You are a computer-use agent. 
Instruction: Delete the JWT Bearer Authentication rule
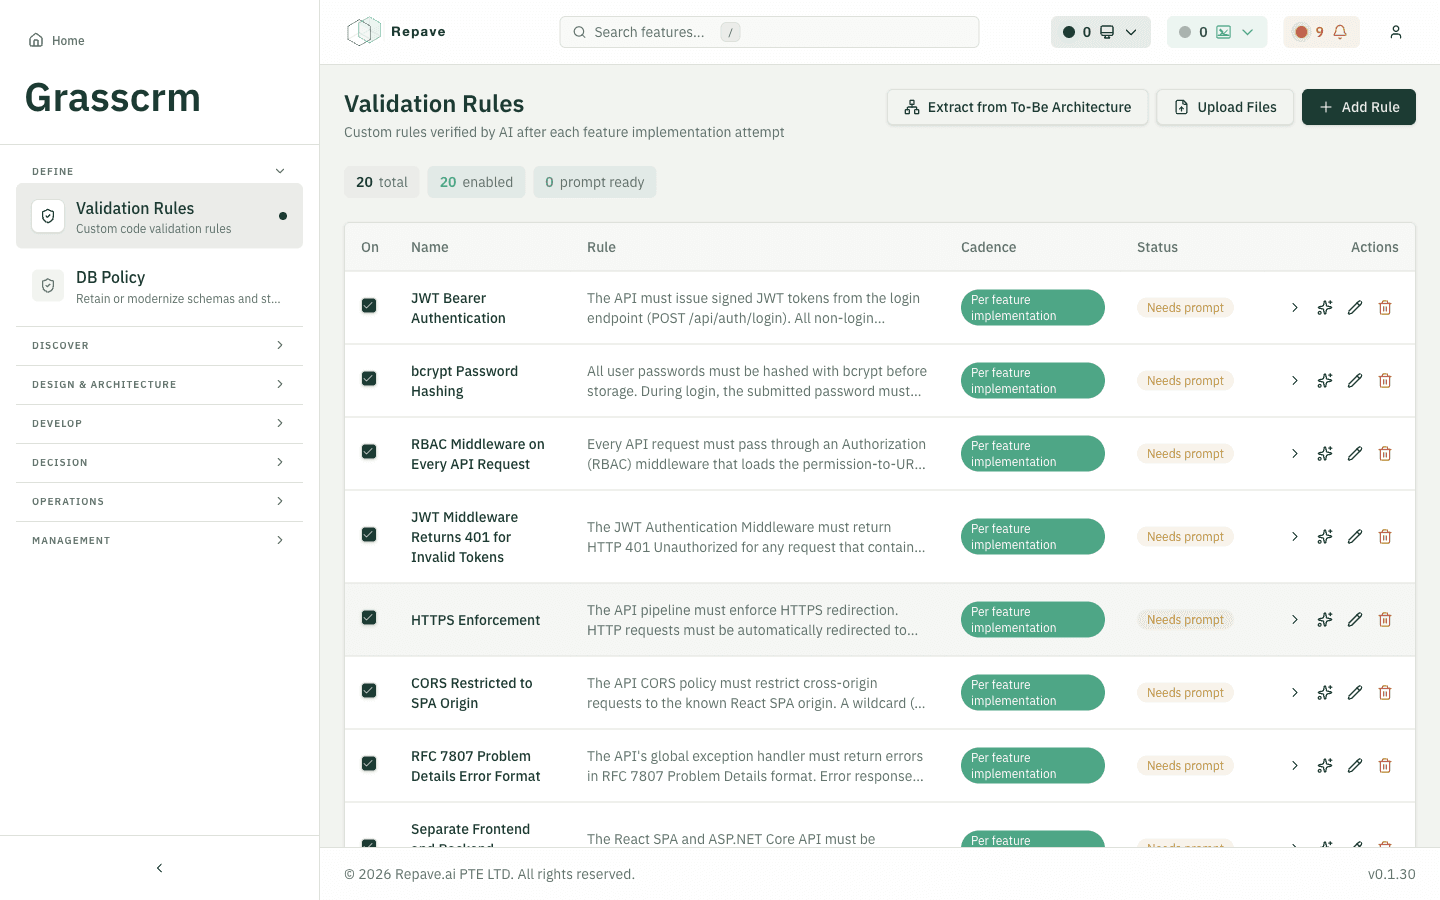pos(1385,308)
